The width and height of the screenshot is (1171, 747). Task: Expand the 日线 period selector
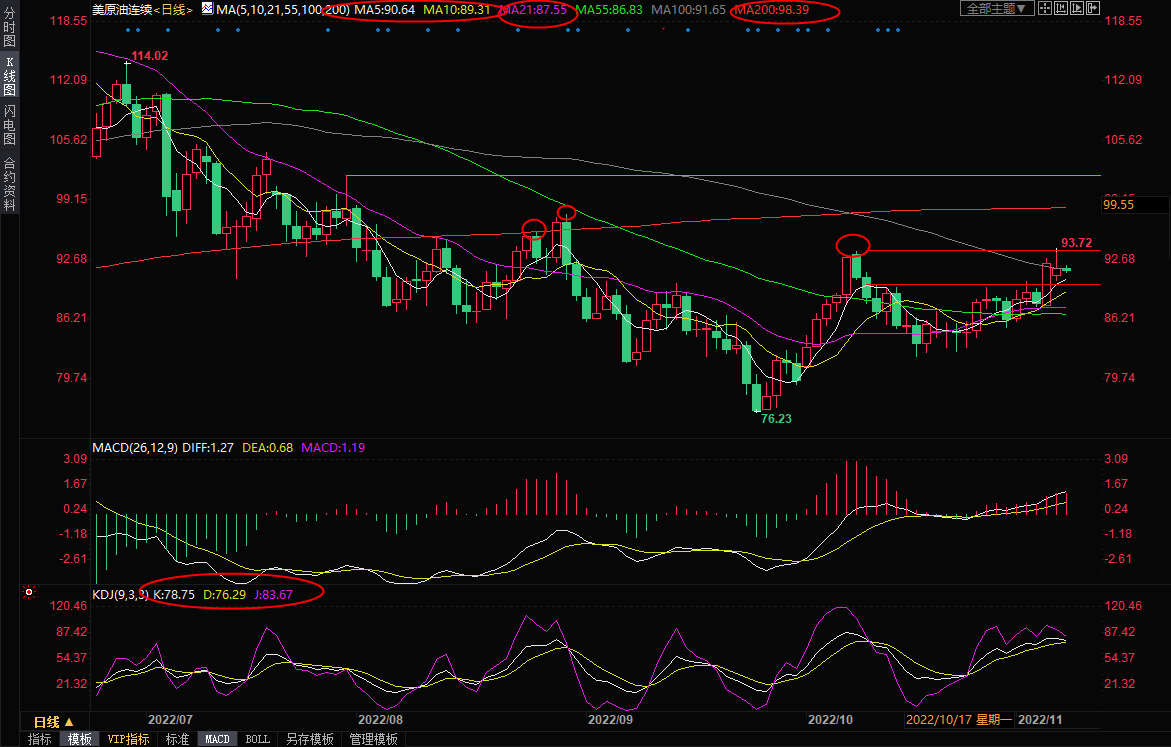pos(53,721)
